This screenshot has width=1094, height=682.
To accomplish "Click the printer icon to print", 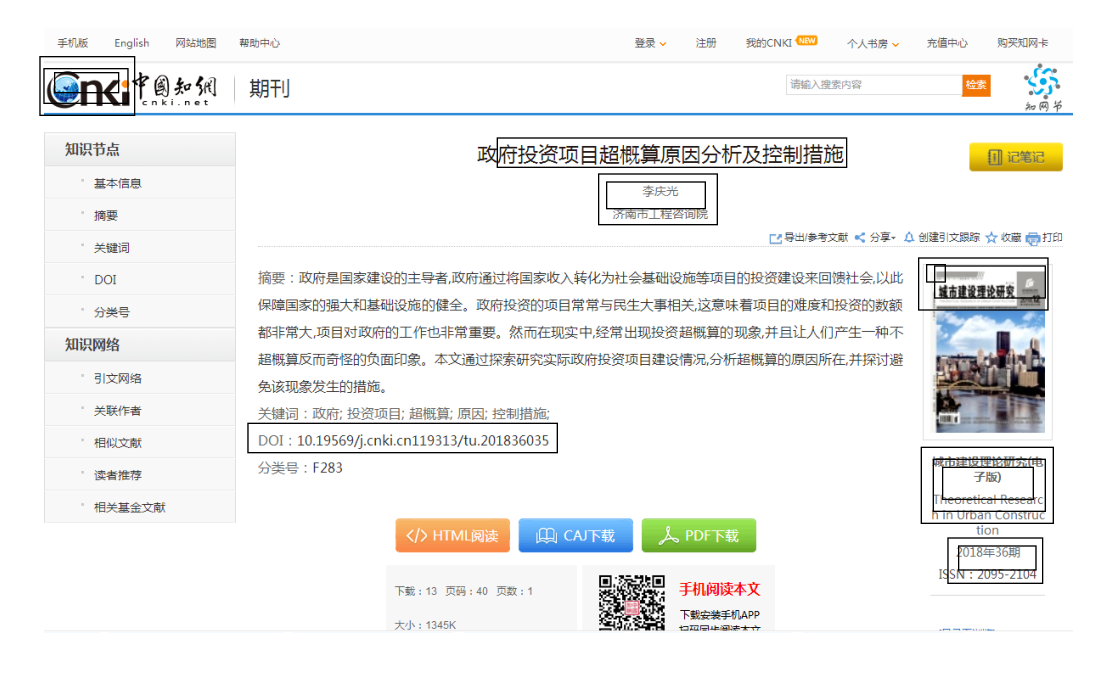I will (x=1033, y=238).
